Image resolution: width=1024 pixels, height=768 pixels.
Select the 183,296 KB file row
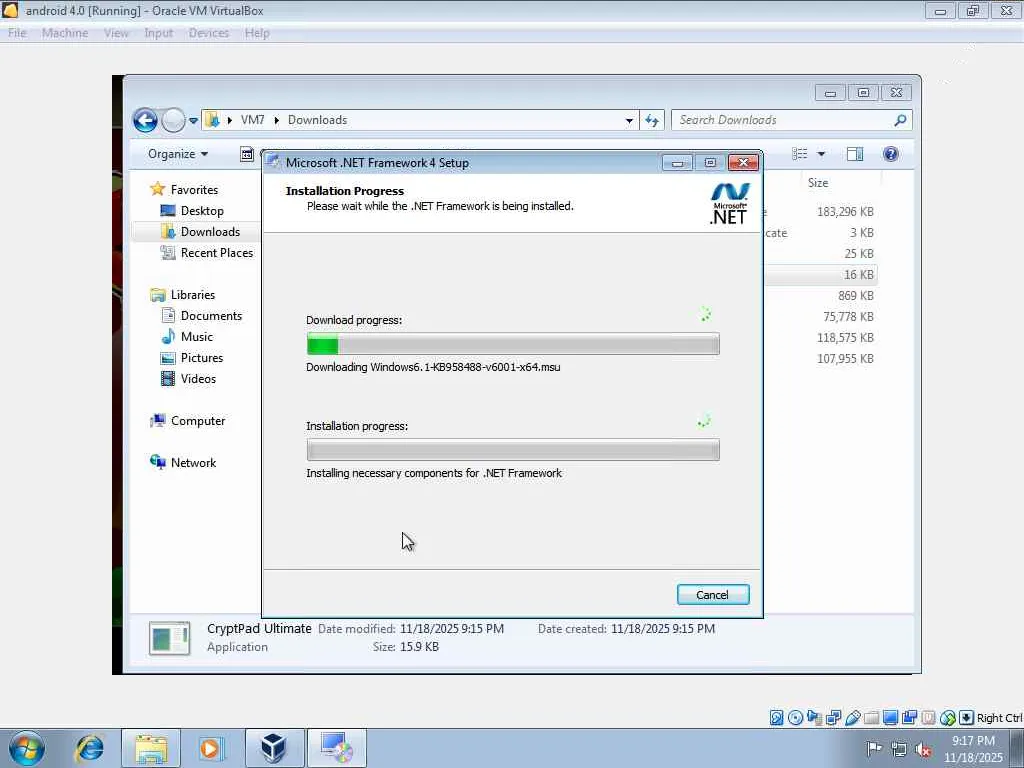820,212
